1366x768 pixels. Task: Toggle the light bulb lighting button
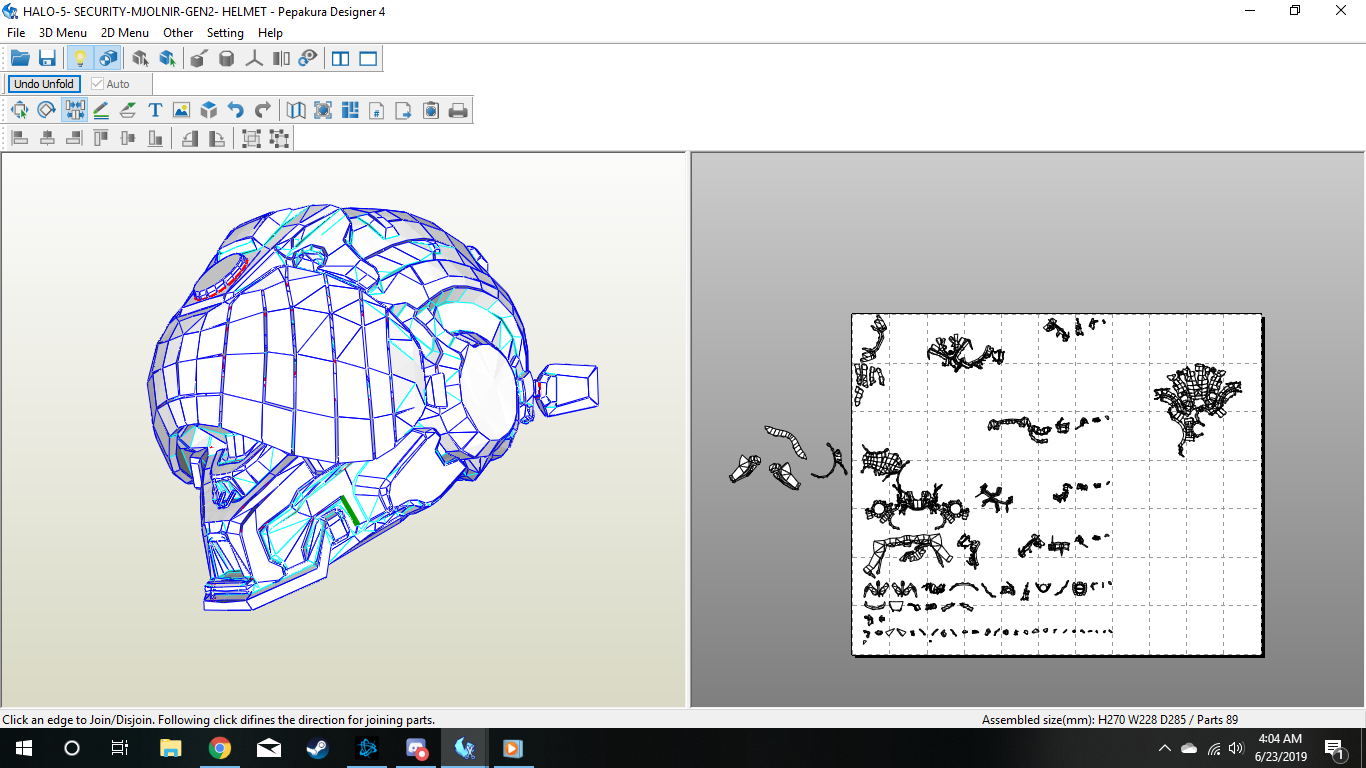[81, 58]
